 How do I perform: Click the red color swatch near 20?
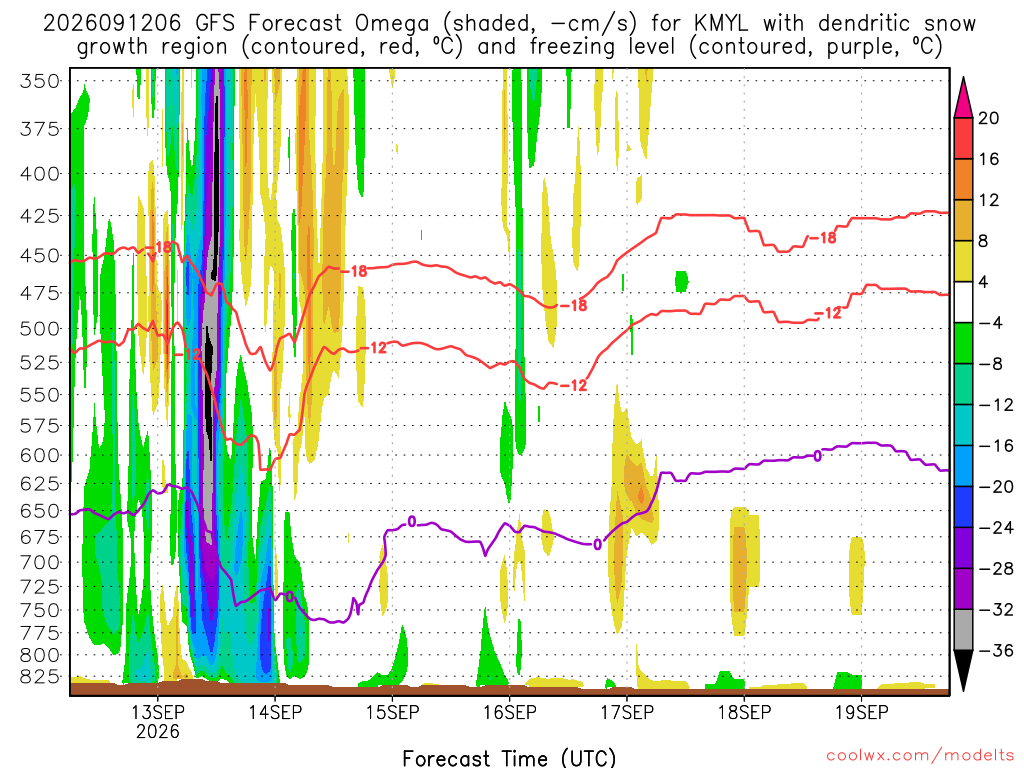(963, 138)
